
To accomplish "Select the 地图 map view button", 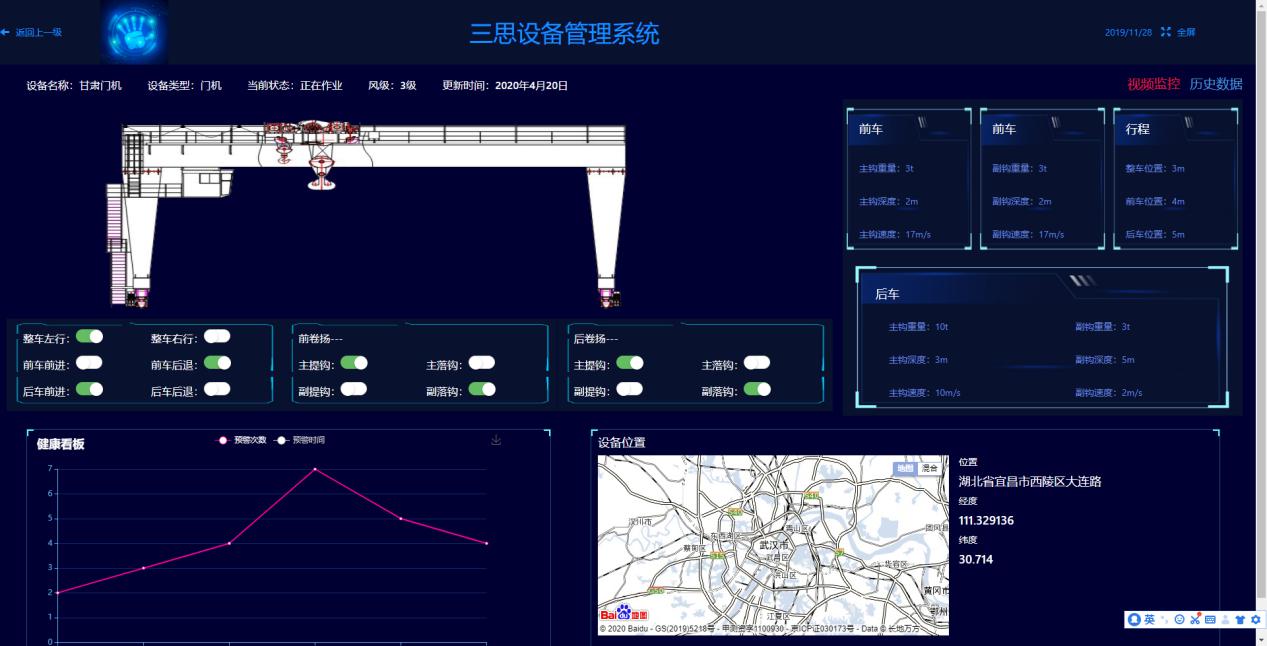I will click(905, 468).
